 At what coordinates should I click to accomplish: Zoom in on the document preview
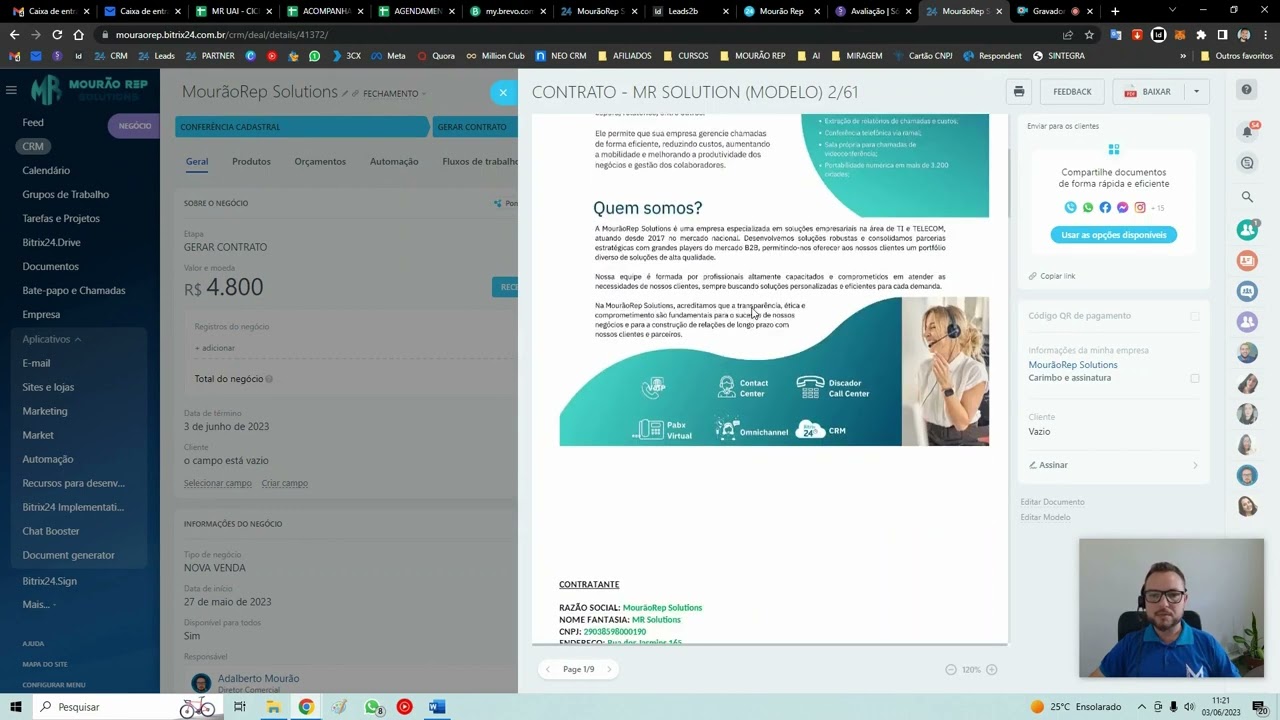[x=992, y=669]
